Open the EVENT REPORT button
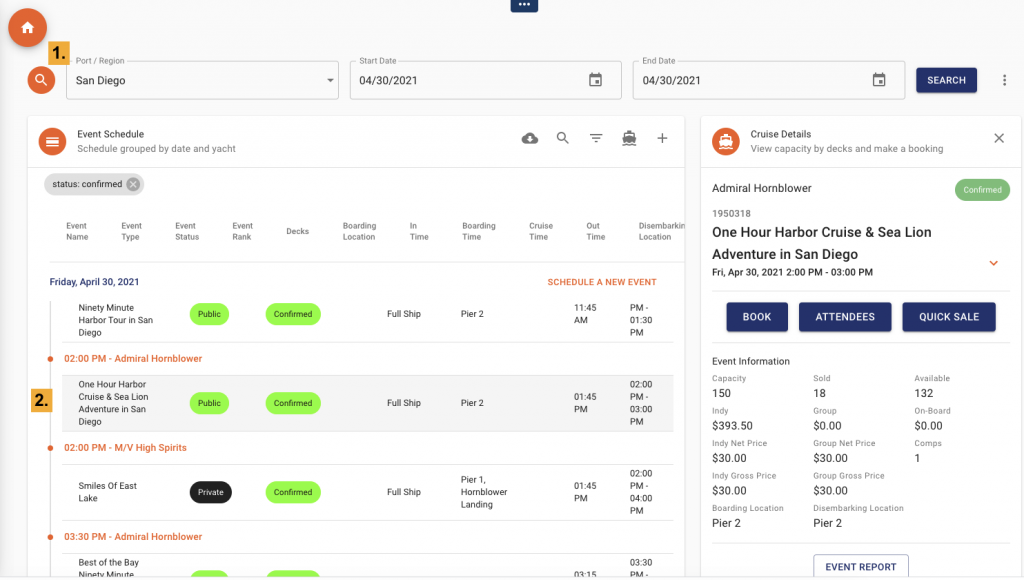1024x580 pixels. 860,565
